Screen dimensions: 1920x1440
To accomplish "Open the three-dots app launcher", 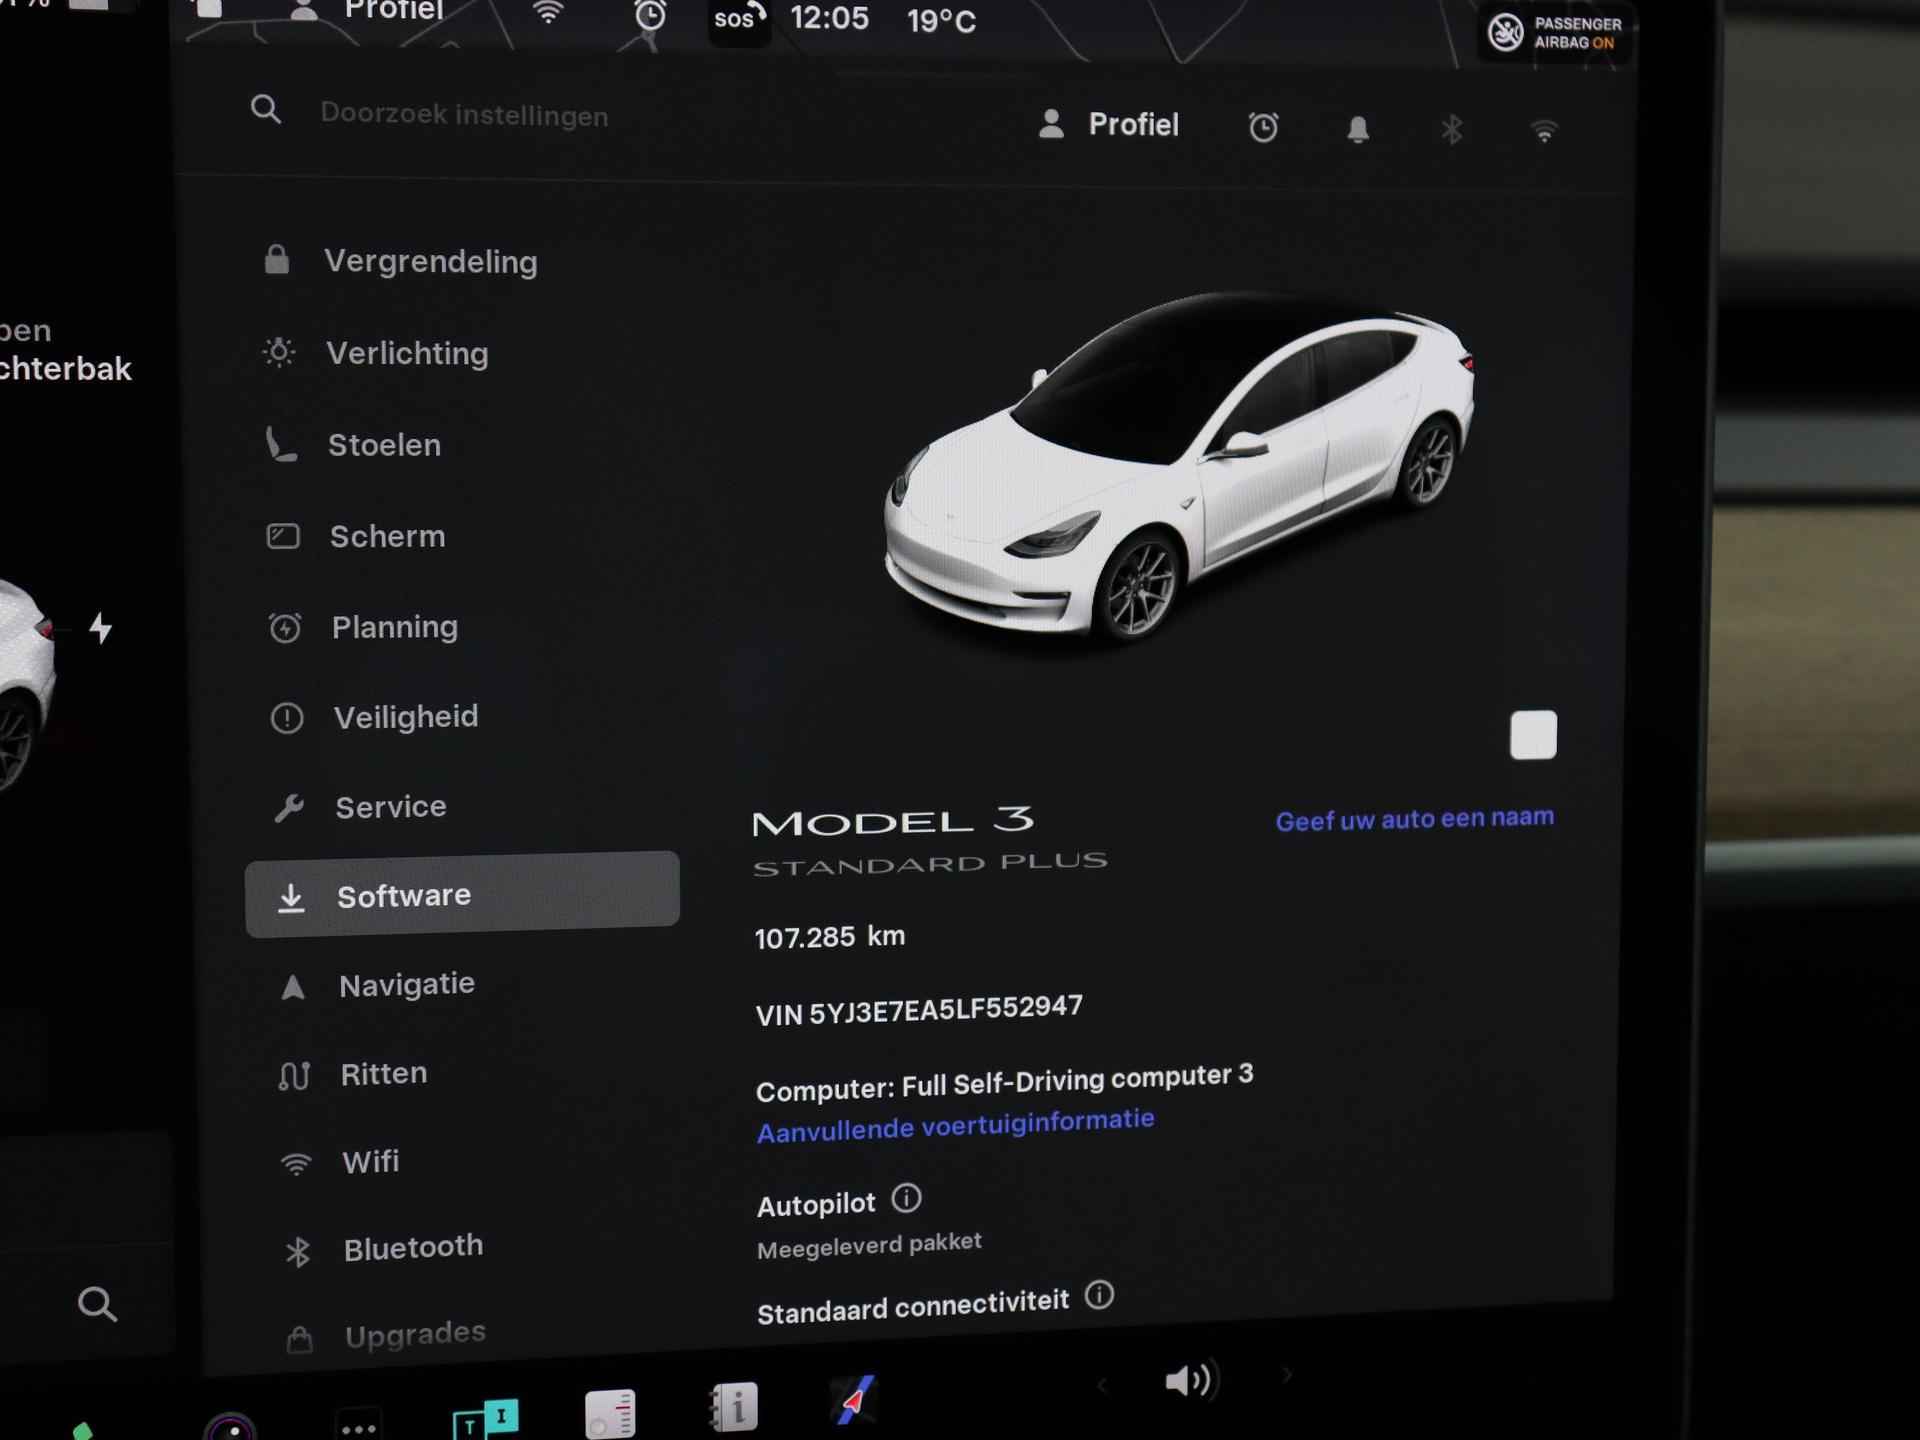I will [x=358, y=1428].
